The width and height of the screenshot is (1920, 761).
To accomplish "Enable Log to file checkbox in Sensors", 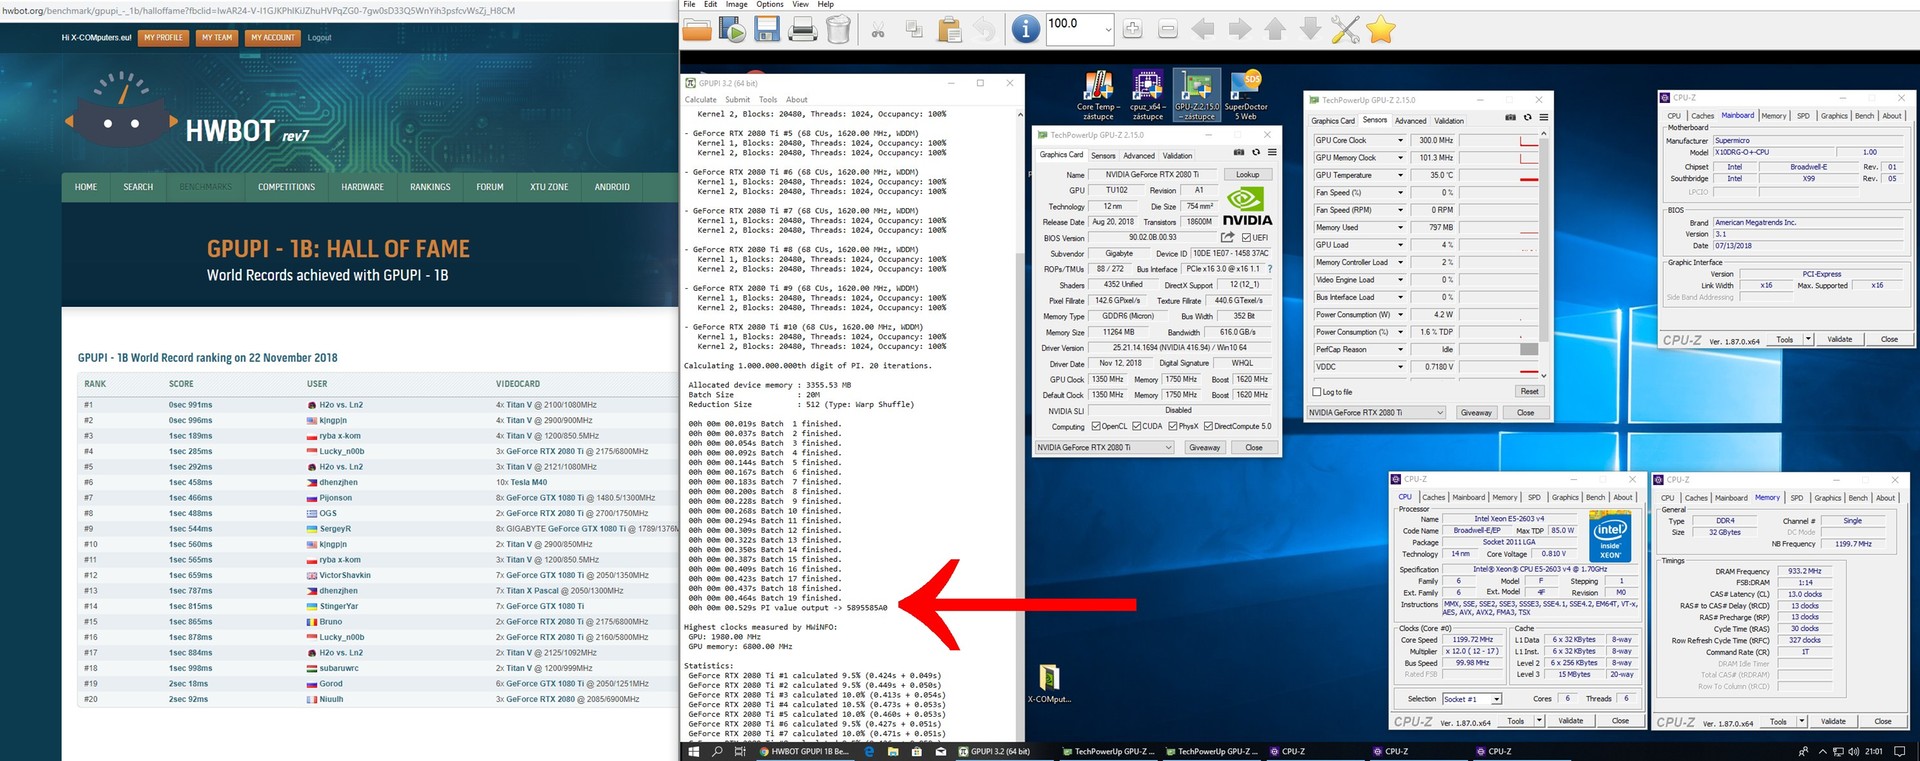I will [x=1316, y=392].
